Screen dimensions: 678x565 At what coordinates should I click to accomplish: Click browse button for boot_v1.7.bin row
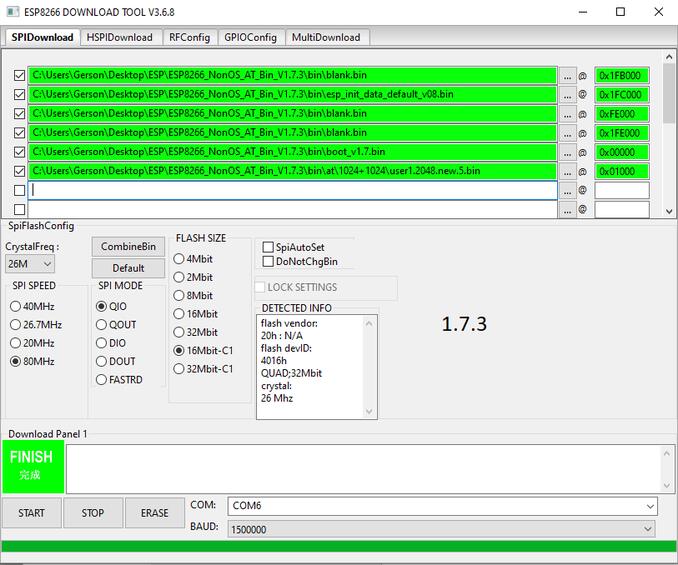567,152
